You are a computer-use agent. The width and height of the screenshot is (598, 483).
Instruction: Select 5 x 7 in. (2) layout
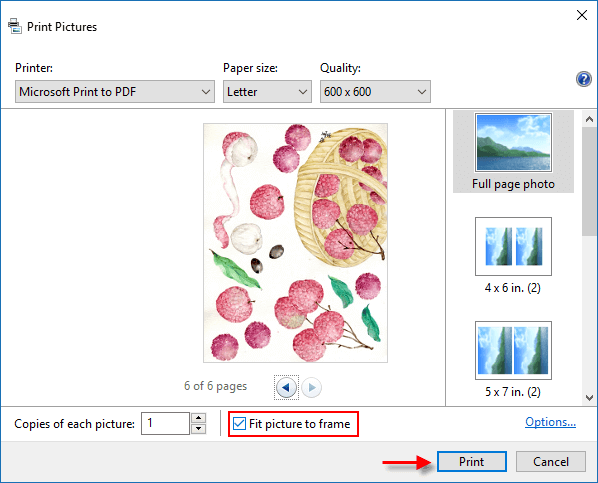tap(513, 360)
